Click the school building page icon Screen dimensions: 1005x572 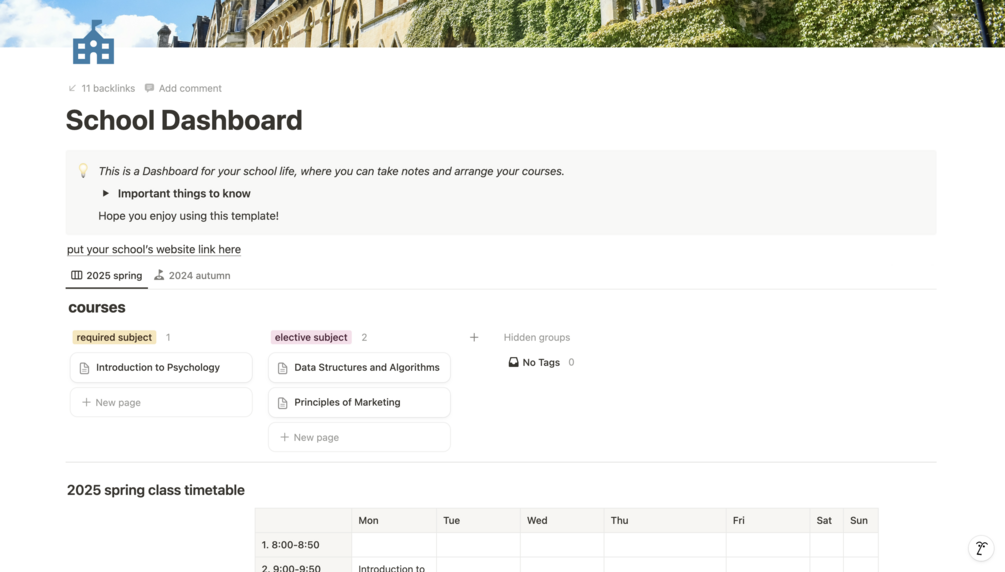click(x=93, y=43)
